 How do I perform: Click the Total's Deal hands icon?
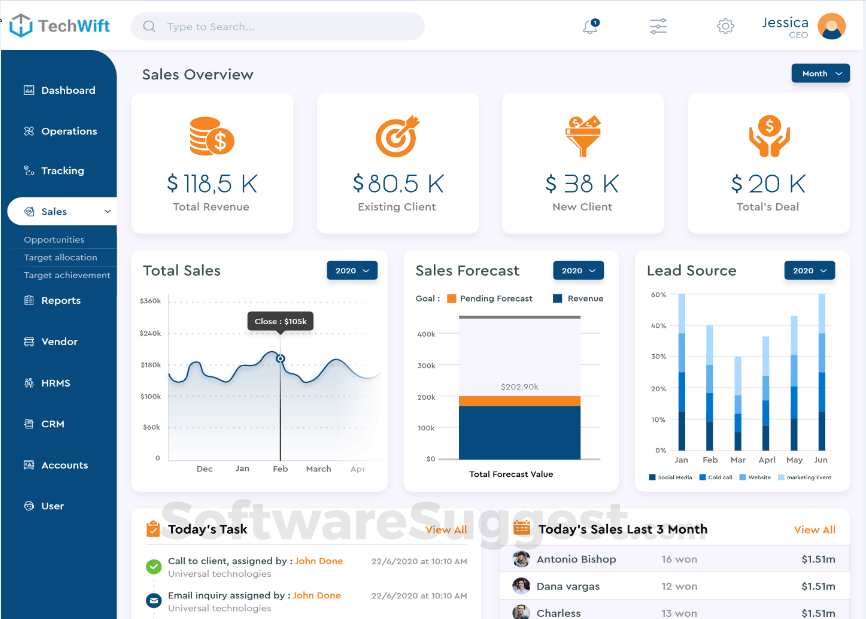pos(769,136)
